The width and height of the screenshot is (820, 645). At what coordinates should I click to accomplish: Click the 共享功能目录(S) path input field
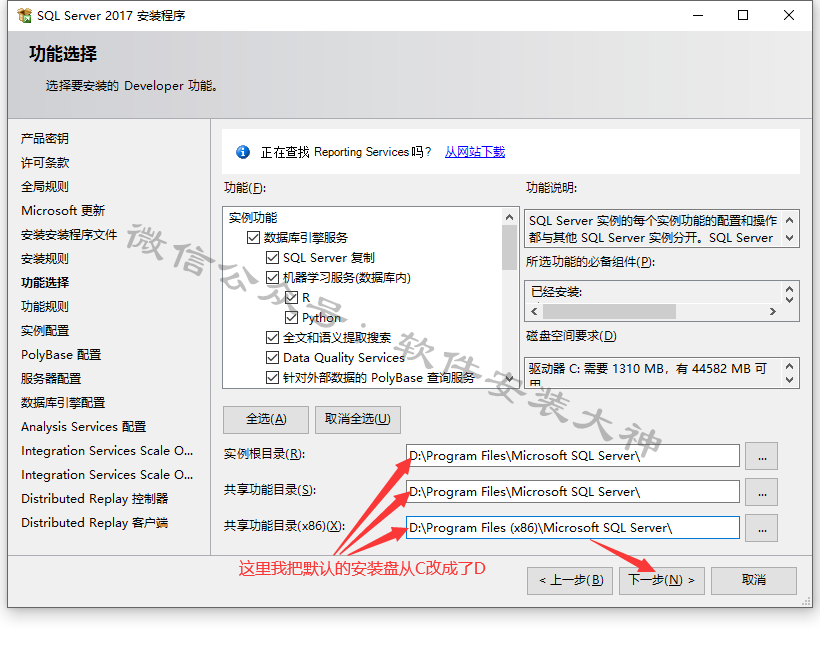[573, 492]
